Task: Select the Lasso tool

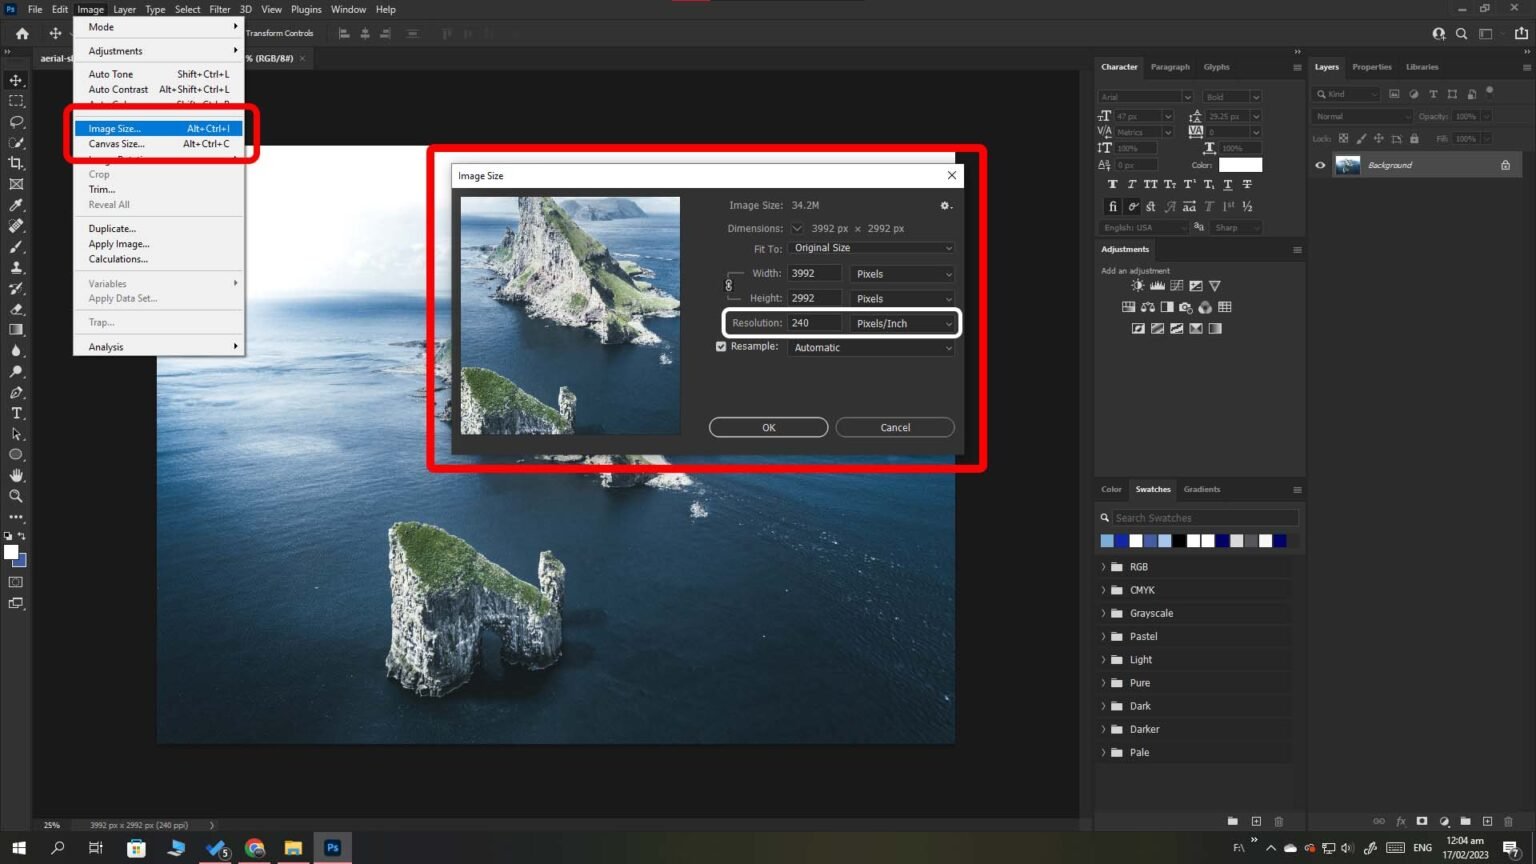Action: click(x=15, y=121)
